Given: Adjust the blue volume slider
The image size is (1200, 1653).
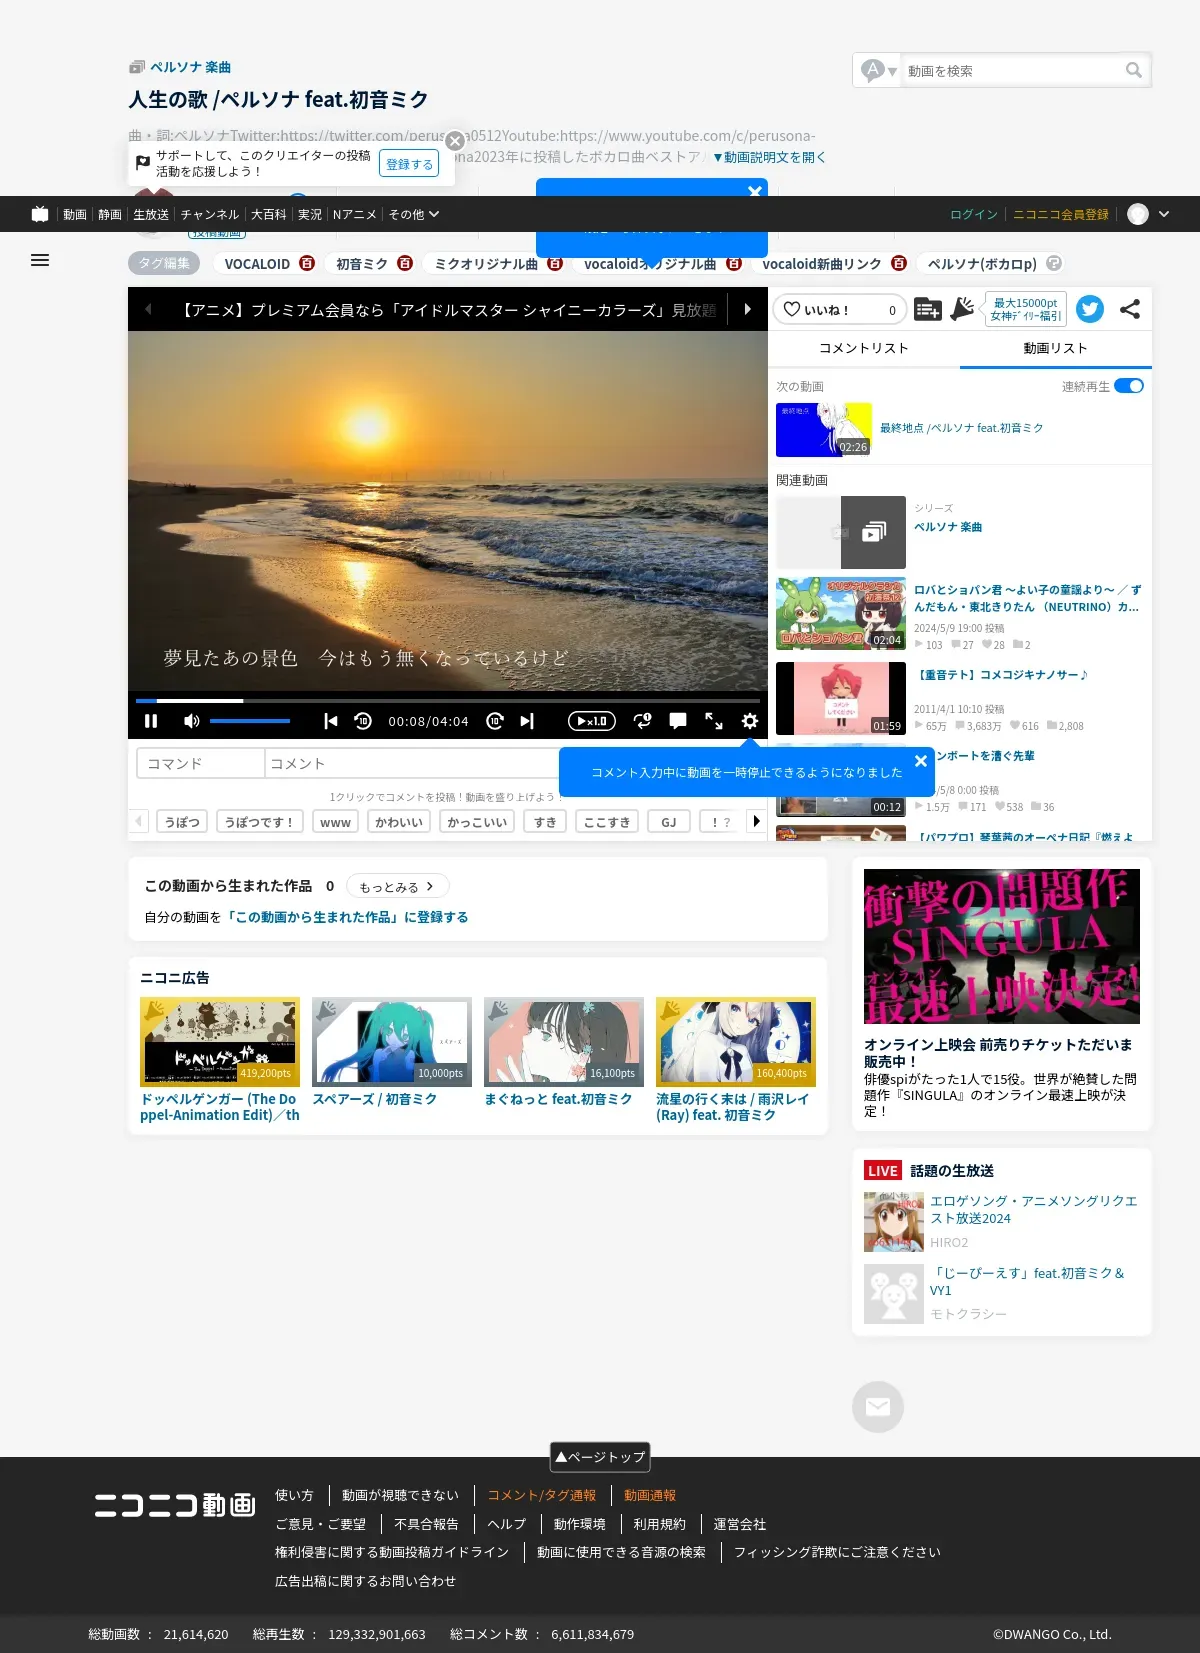Looking at the screenshot, I should click(x=250, y=721).
